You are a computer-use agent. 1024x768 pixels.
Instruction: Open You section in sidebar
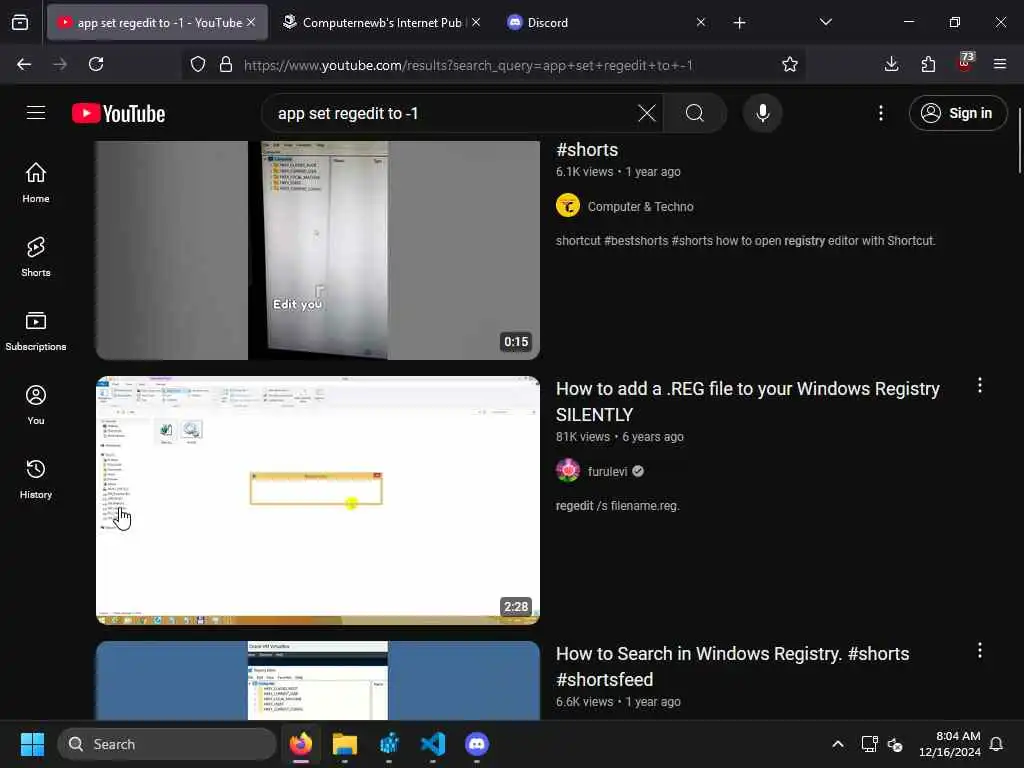(x=36, y=405)
